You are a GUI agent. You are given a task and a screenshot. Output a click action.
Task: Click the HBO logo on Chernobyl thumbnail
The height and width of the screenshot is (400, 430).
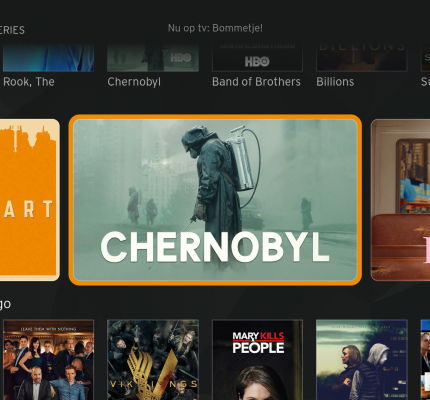point(181,58)
